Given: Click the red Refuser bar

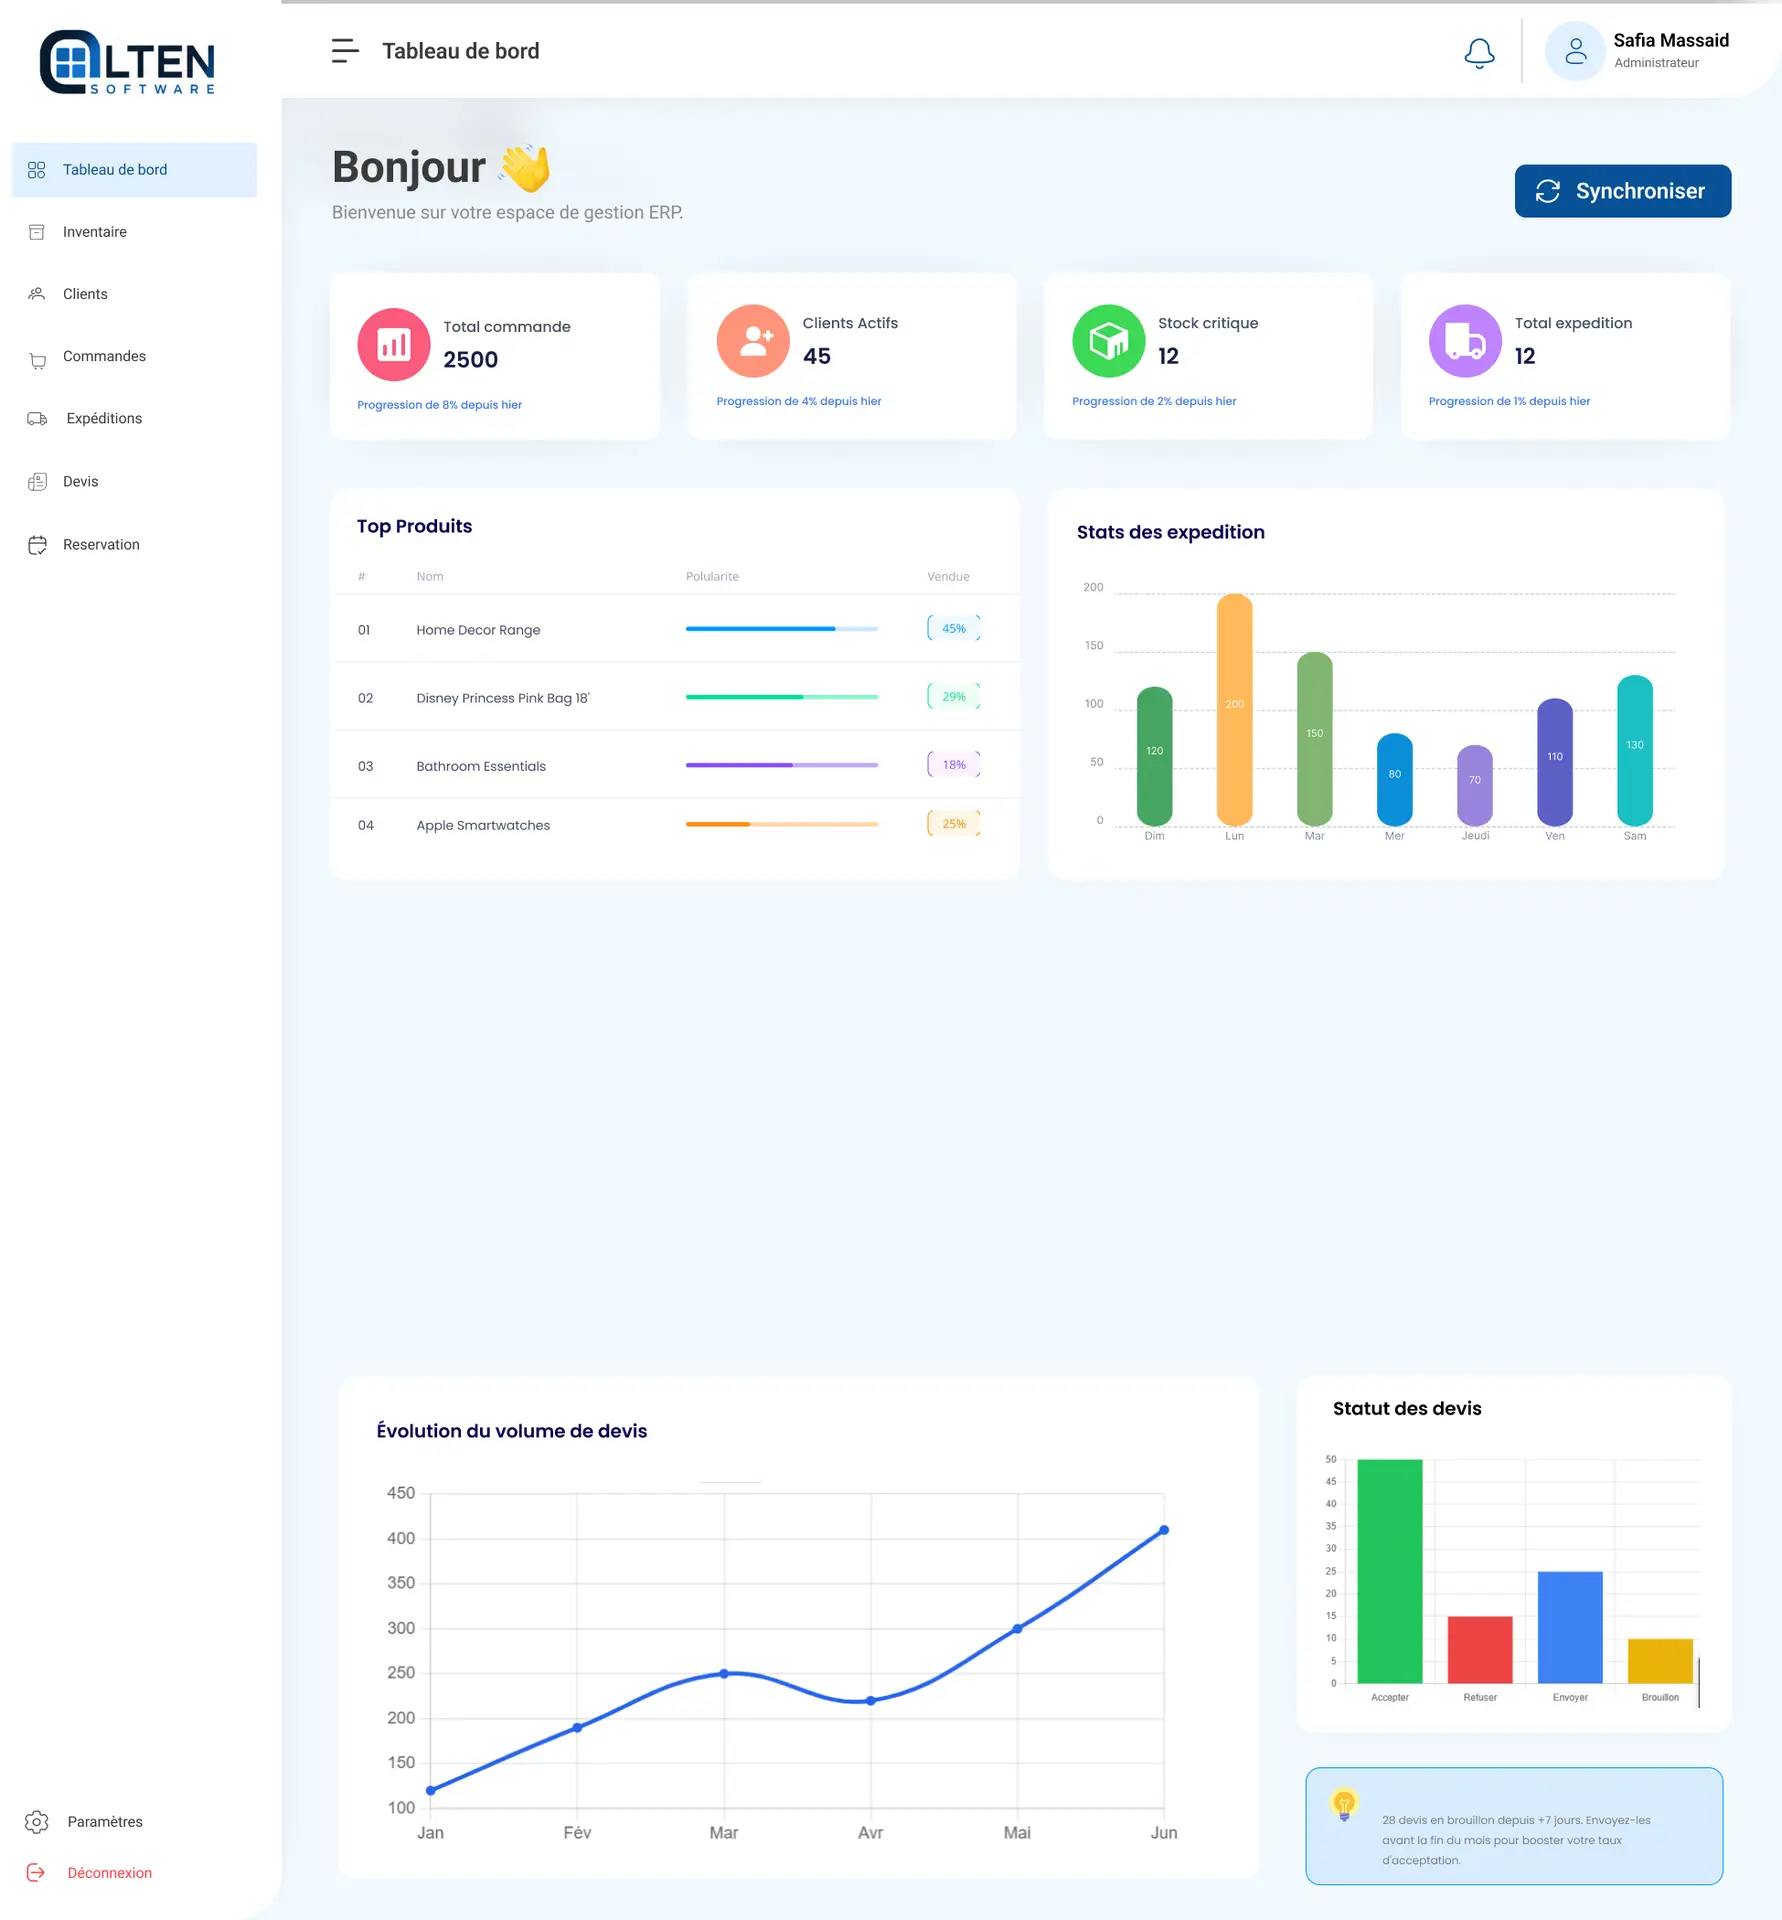Looking at the screenshot, I should [1480, 1650].
